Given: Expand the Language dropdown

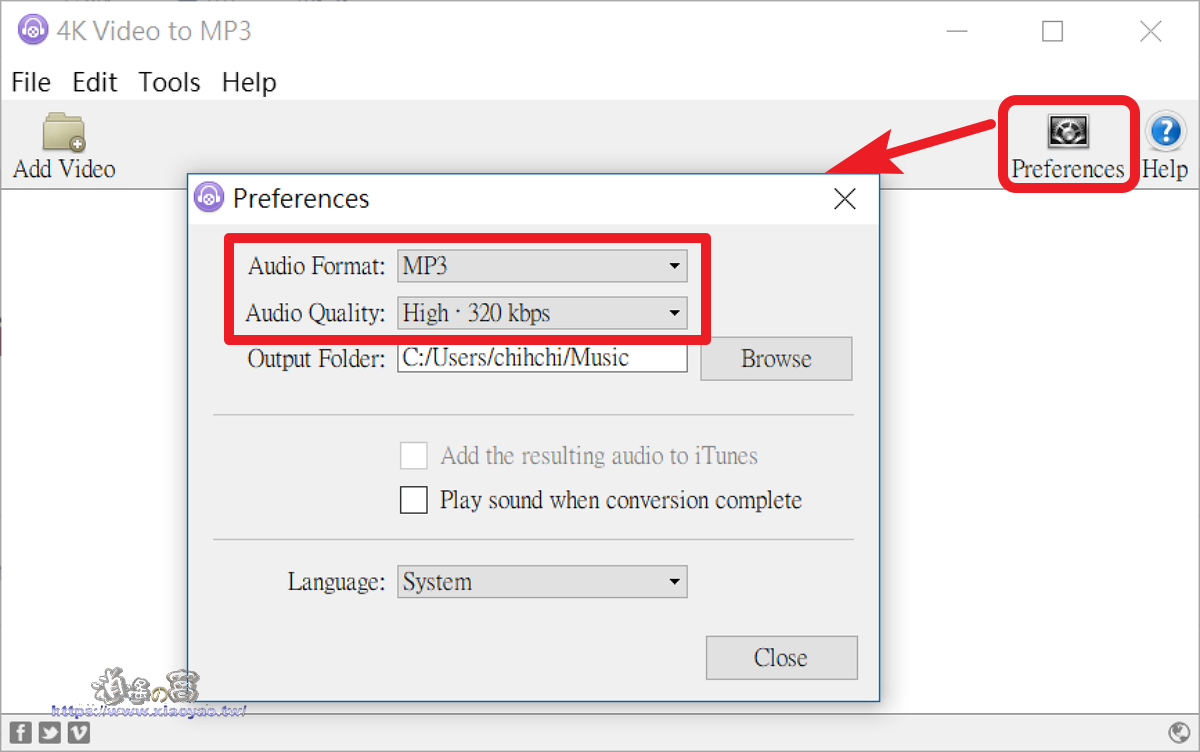Looking at the screenshot, I should [x=542, y=582].
